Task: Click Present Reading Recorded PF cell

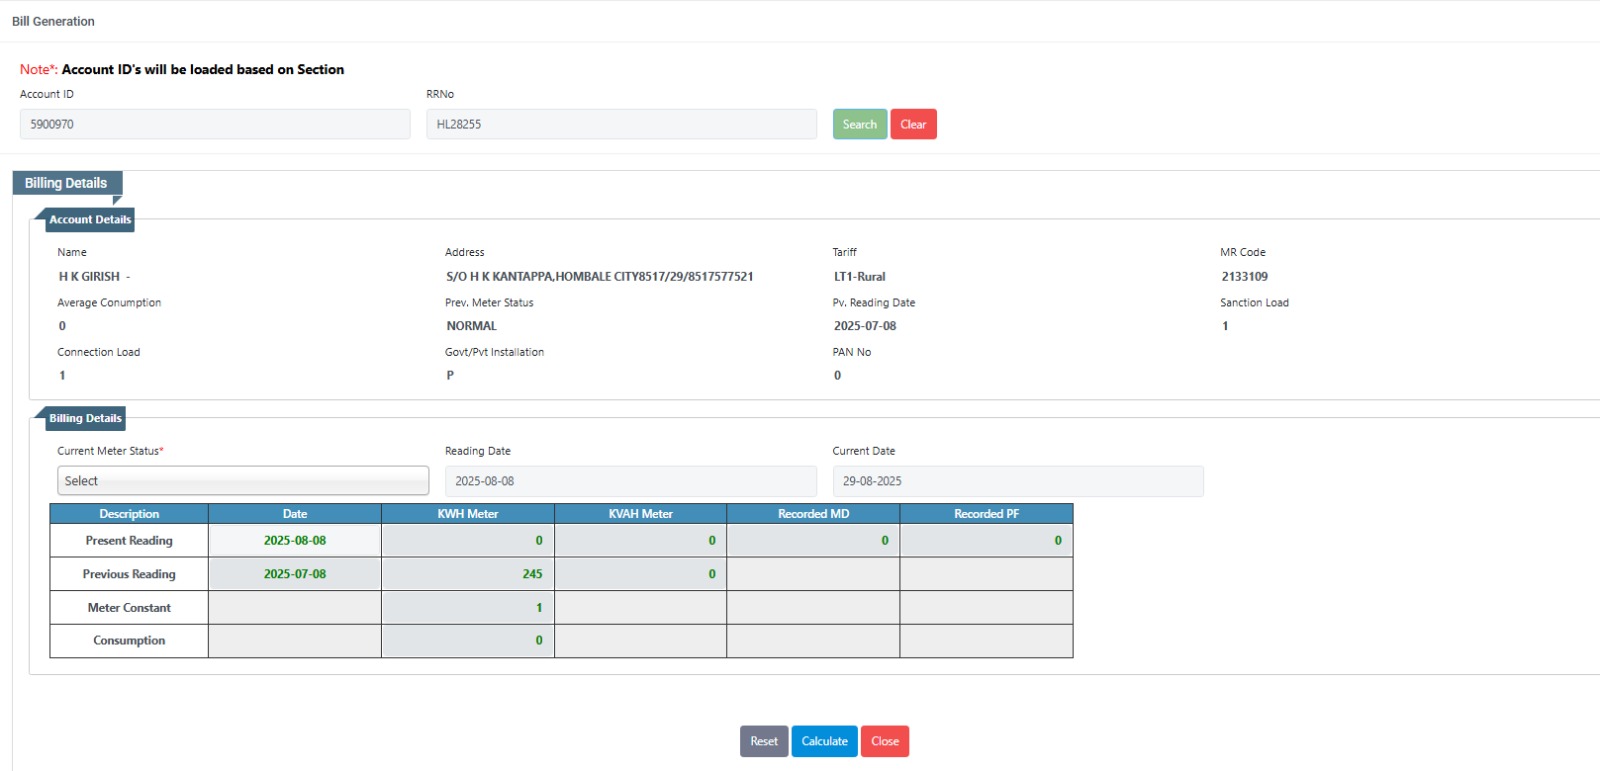Action: (986, 541)
